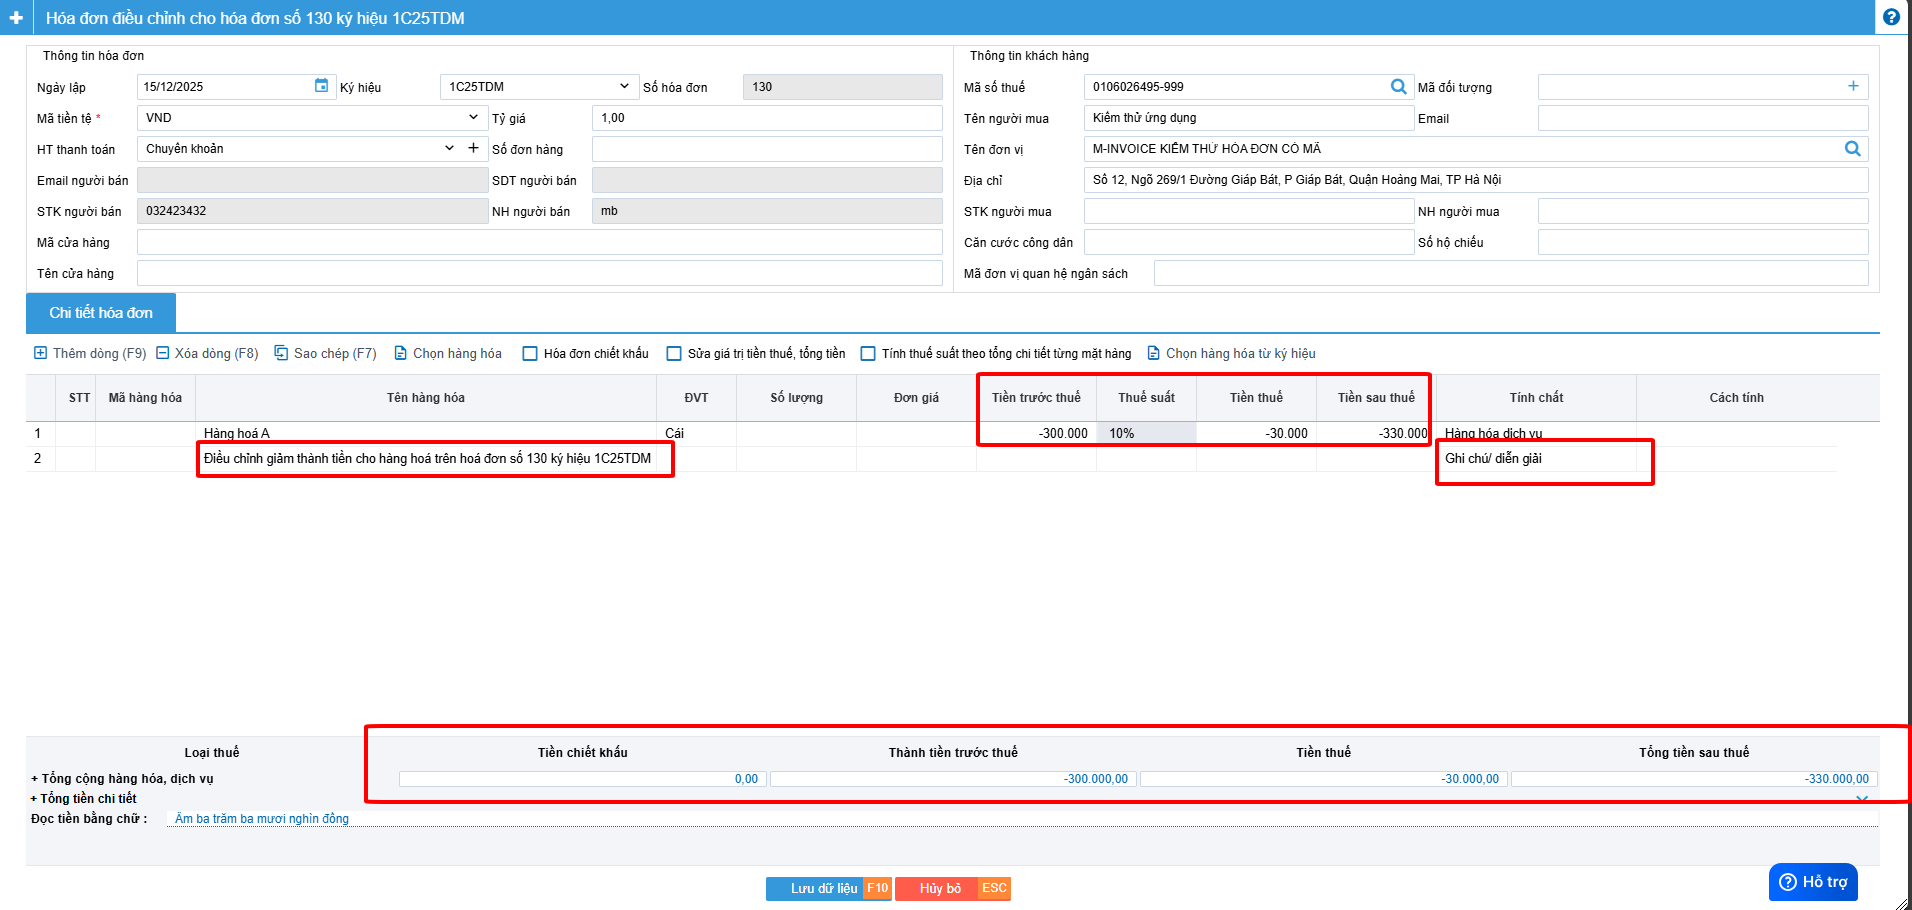Click the plus icon in title bar
Image resolution: width=1912 pixels, height=910 pixels.
tap(16, 18)
